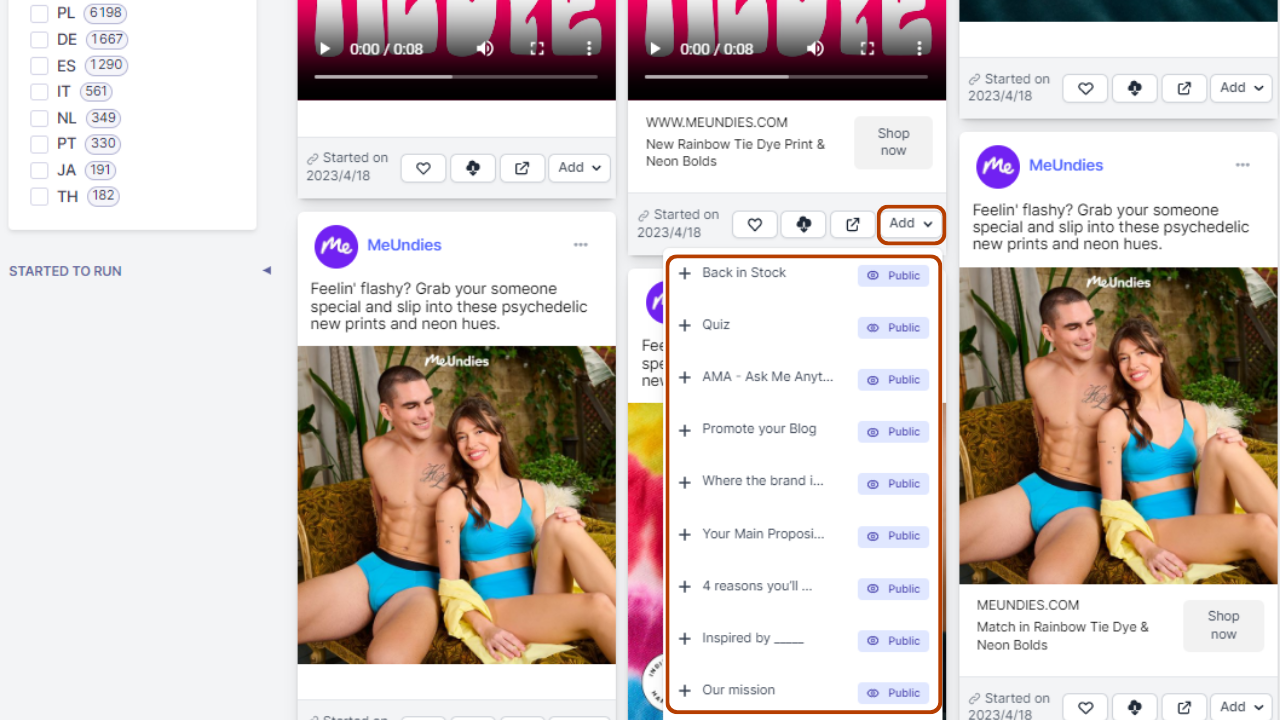Screen dimensions: 1280x720
Task: Toggle the Public badge on the Quiz row
Action: [893, 327]
